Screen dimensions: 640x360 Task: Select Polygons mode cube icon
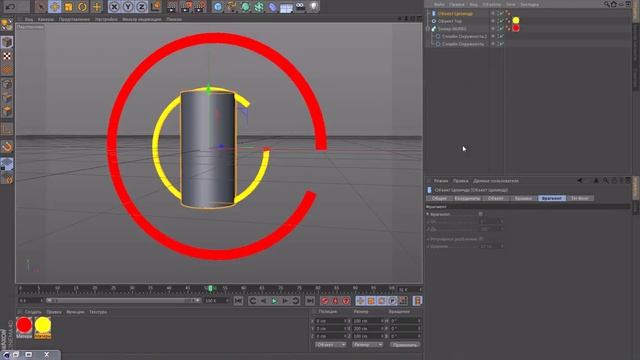tap(7, 111)
